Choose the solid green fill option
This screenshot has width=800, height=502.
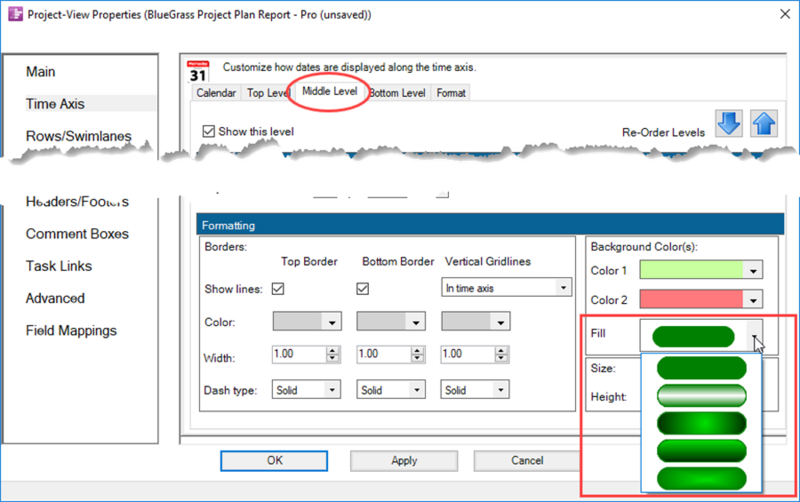click(x=702, y=368)
